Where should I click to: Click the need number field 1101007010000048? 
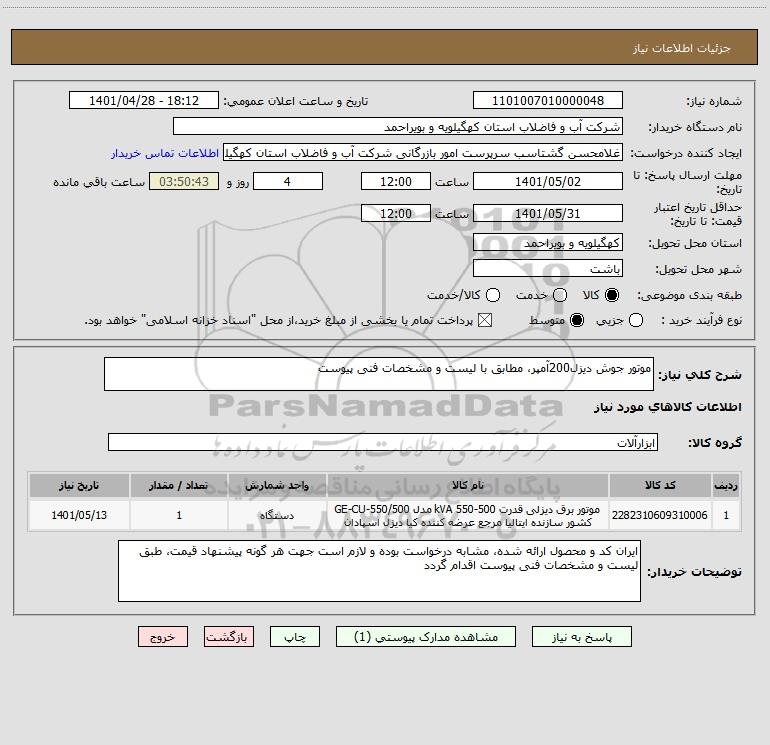(548, 100)
